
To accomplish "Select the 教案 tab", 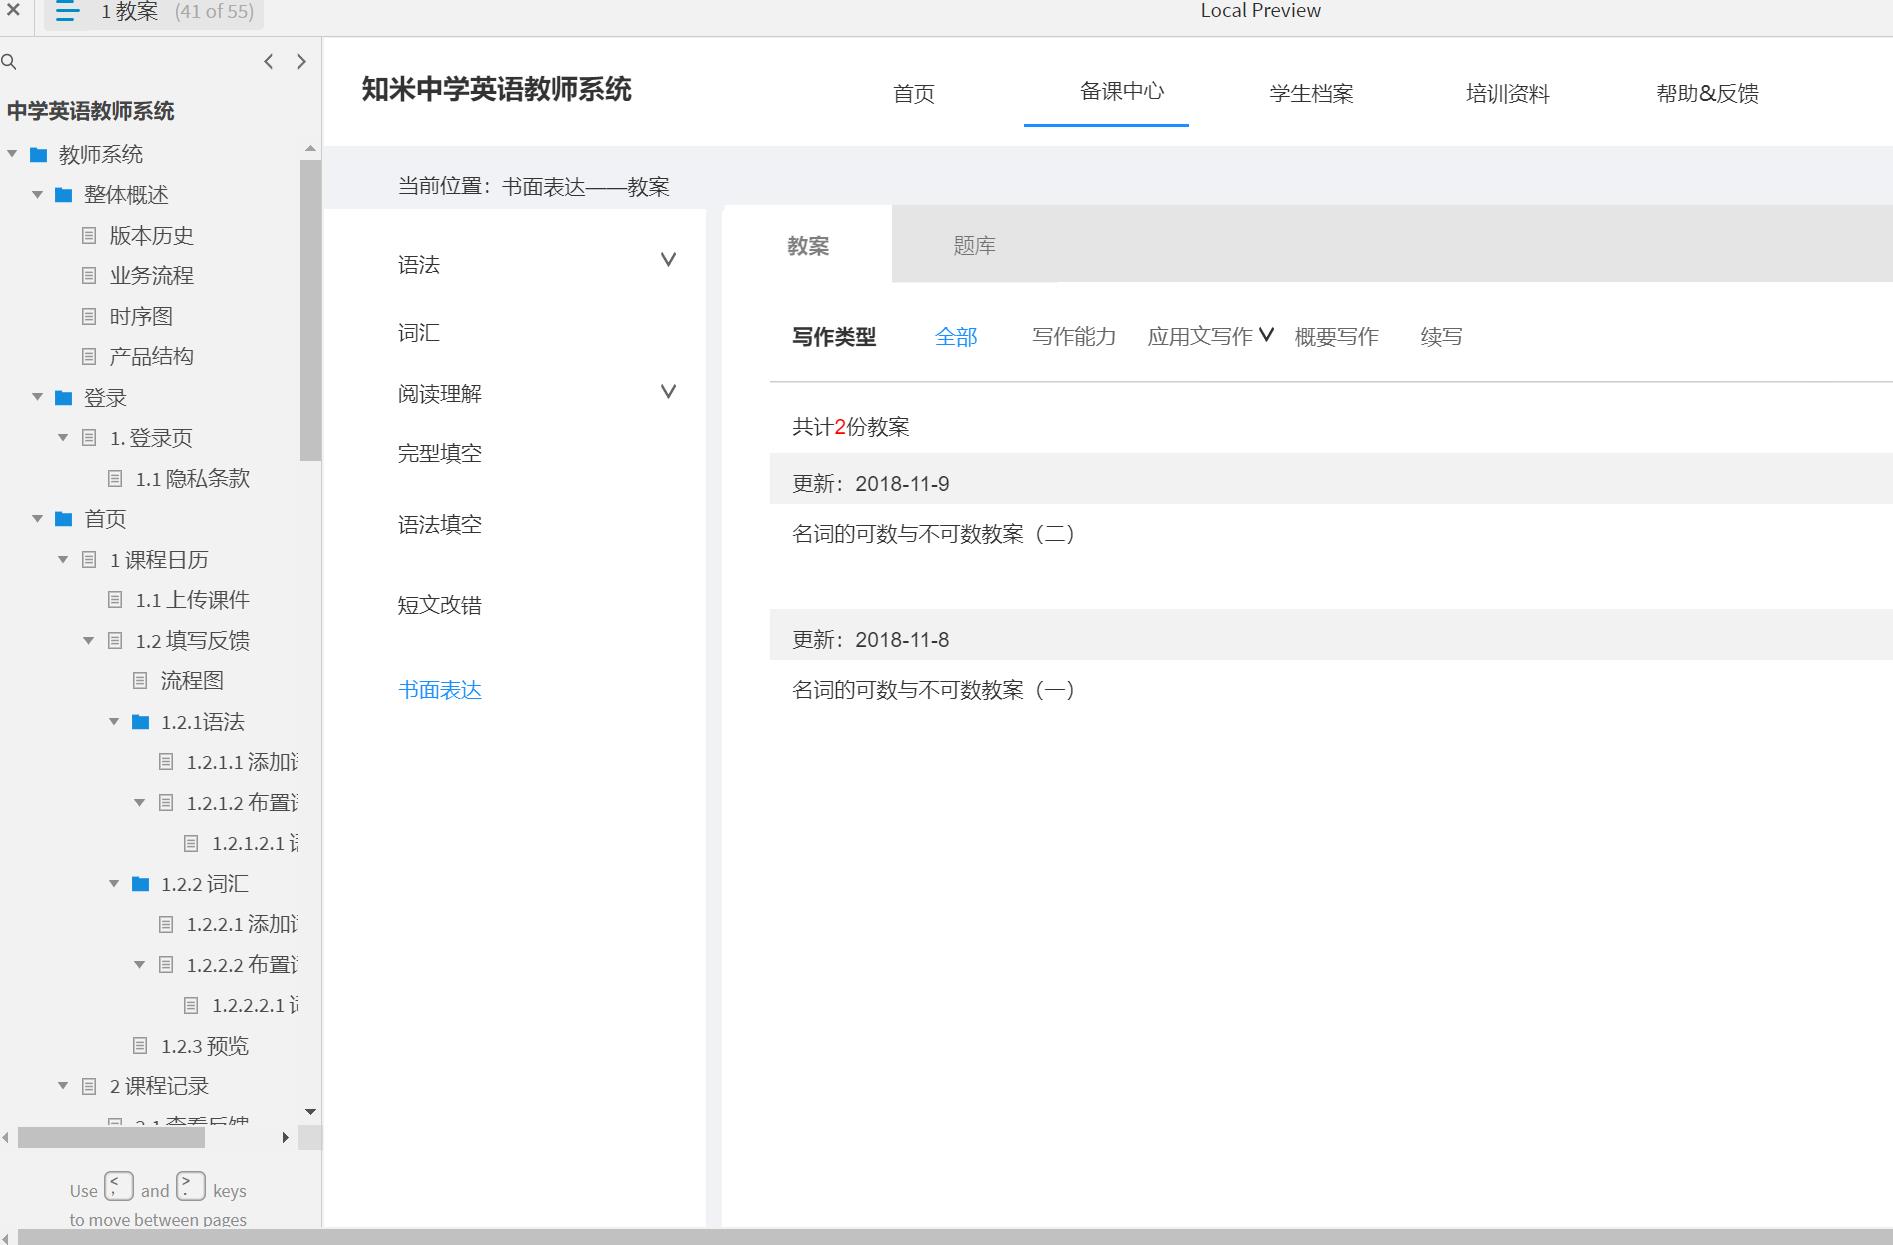I will pos(808,246).
